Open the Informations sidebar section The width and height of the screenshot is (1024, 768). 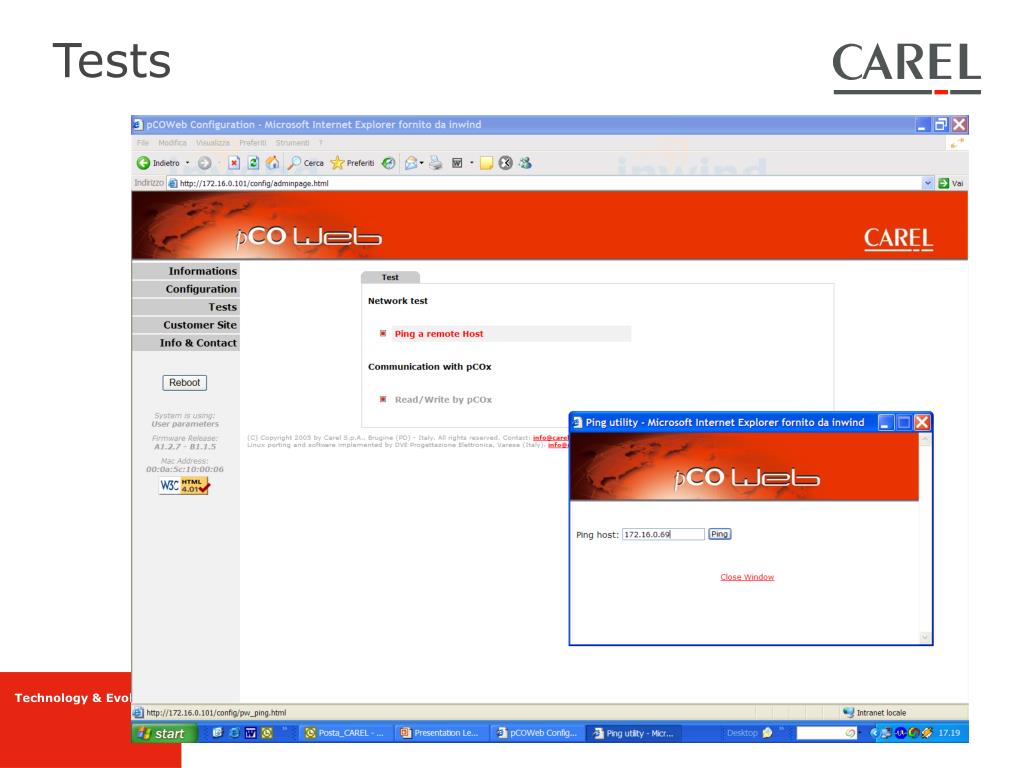[x=186, y=271]
